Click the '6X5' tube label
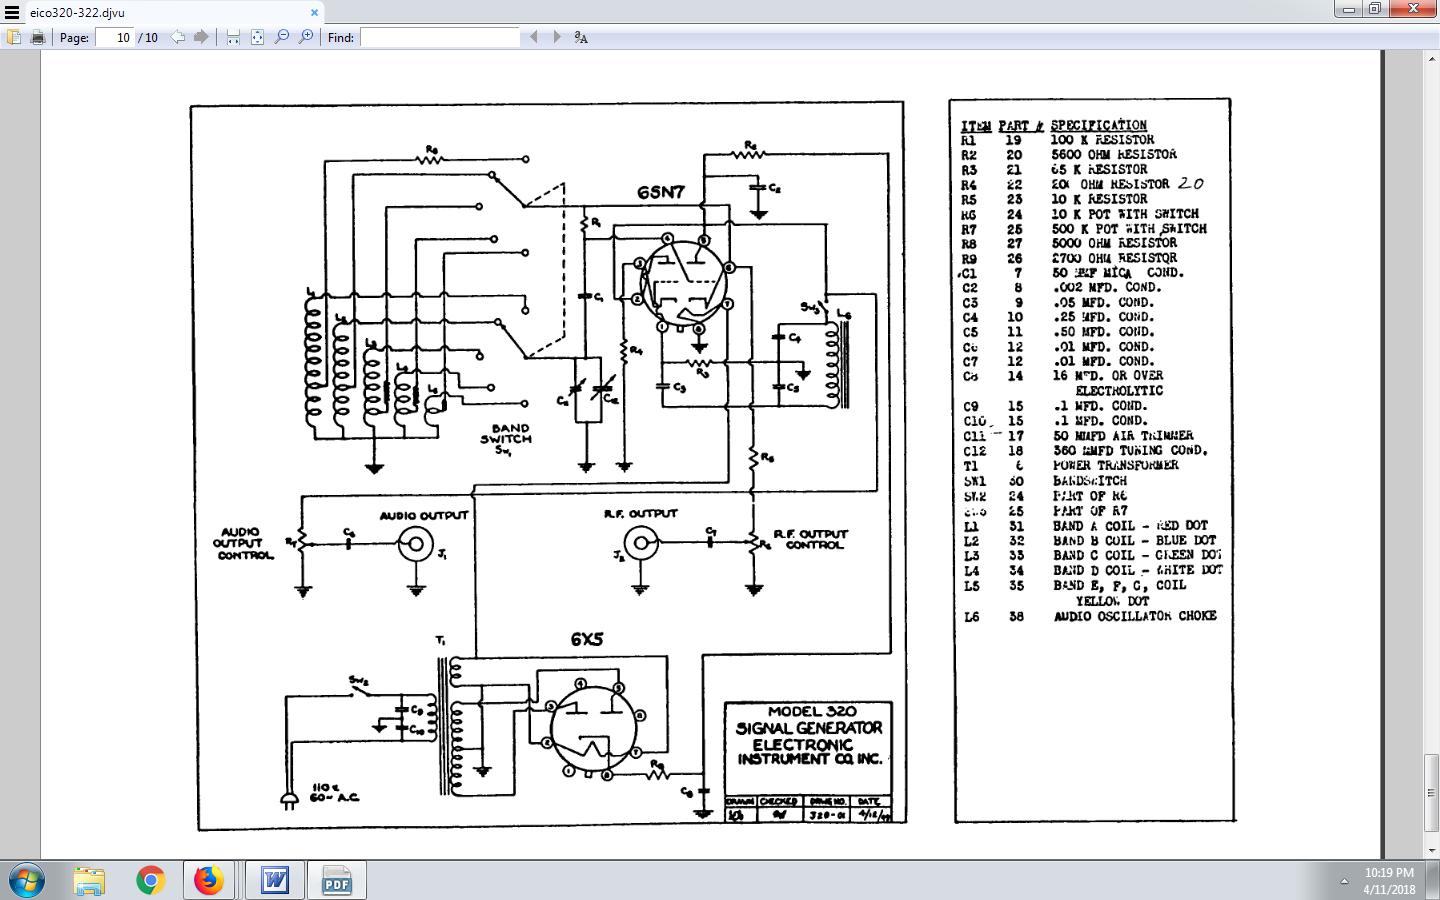The height and width of the screenshot is (900, 1440). pos(587,639)
